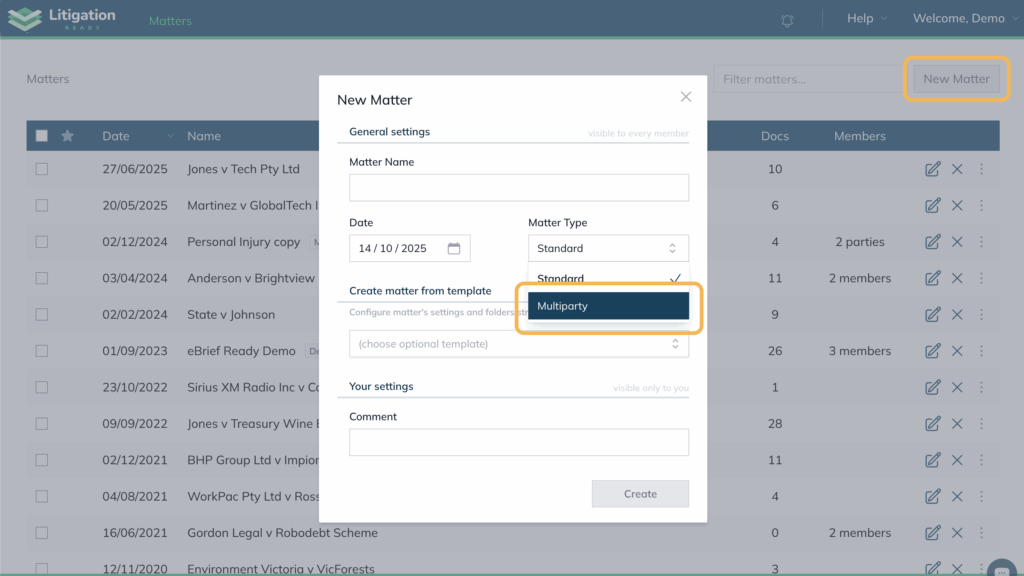The width and height of the screenshot is (1024, 576).
Task: Click into the Matter Name text field
Action: tap(518, 188)
